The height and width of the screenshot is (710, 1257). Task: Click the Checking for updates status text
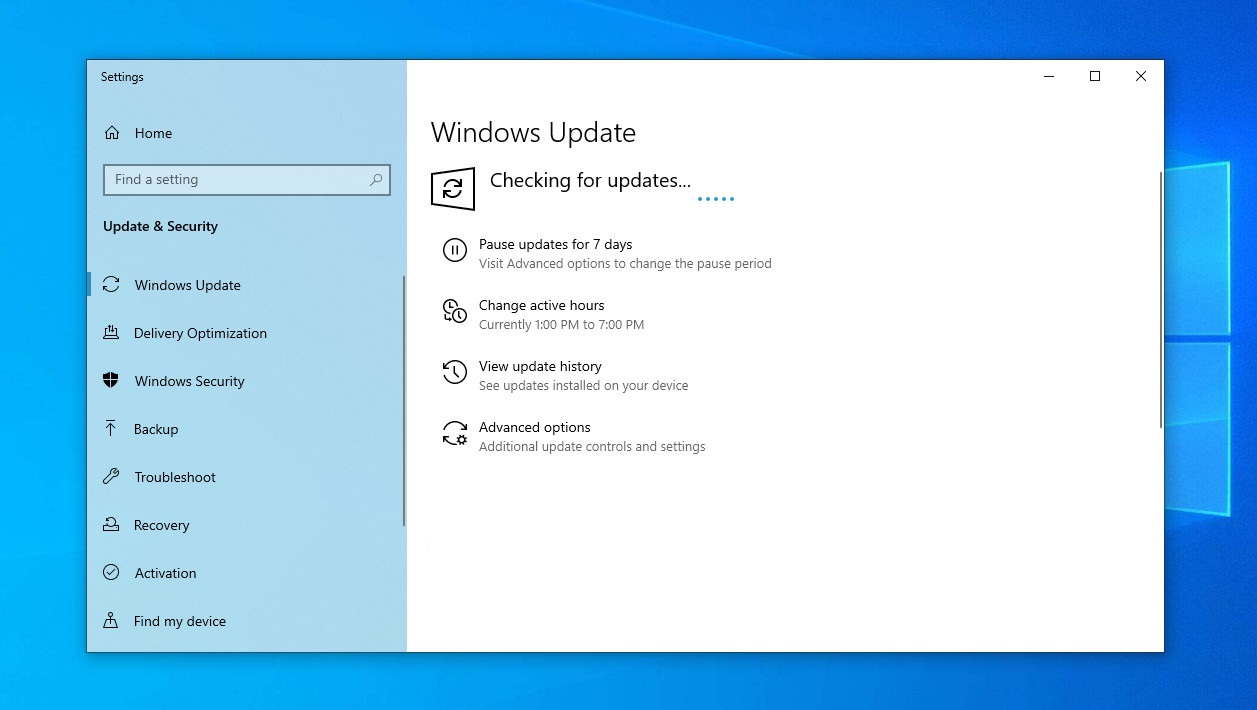click(590, 181)
